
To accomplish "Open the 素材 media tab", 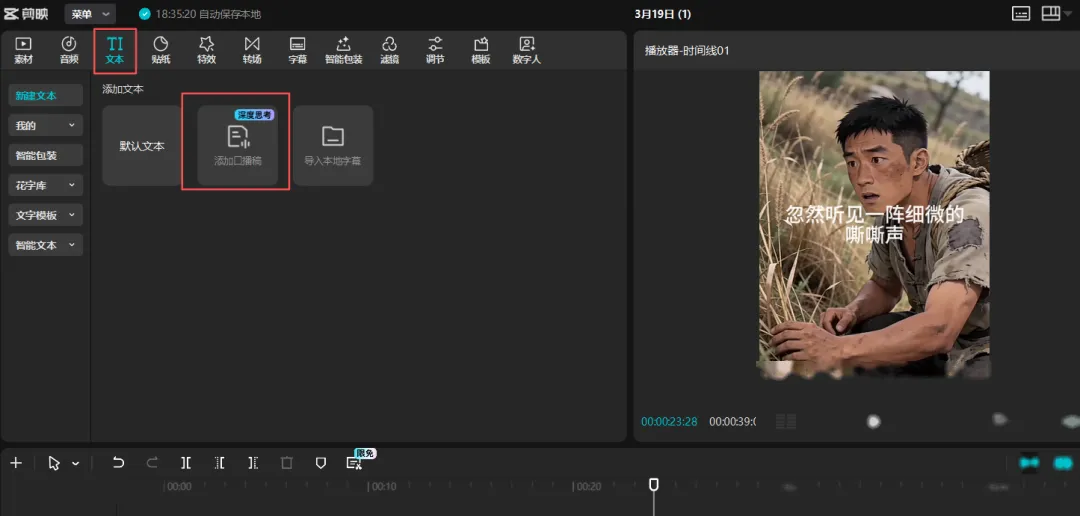I will pos(23,51).
